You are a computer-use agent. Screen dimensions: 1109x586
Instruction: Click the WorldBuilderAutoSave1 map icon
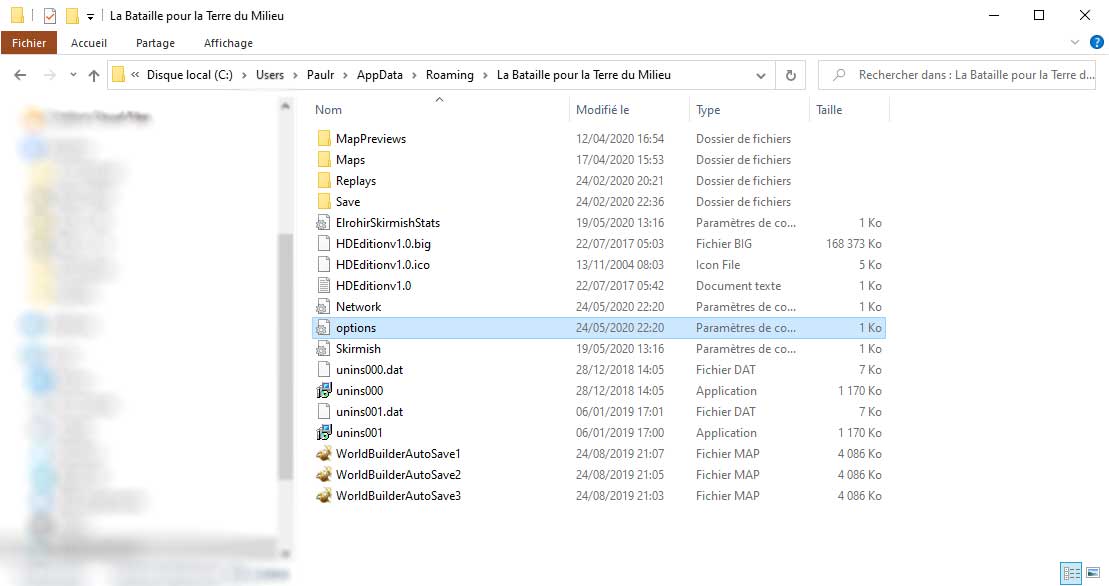(324, 454)
